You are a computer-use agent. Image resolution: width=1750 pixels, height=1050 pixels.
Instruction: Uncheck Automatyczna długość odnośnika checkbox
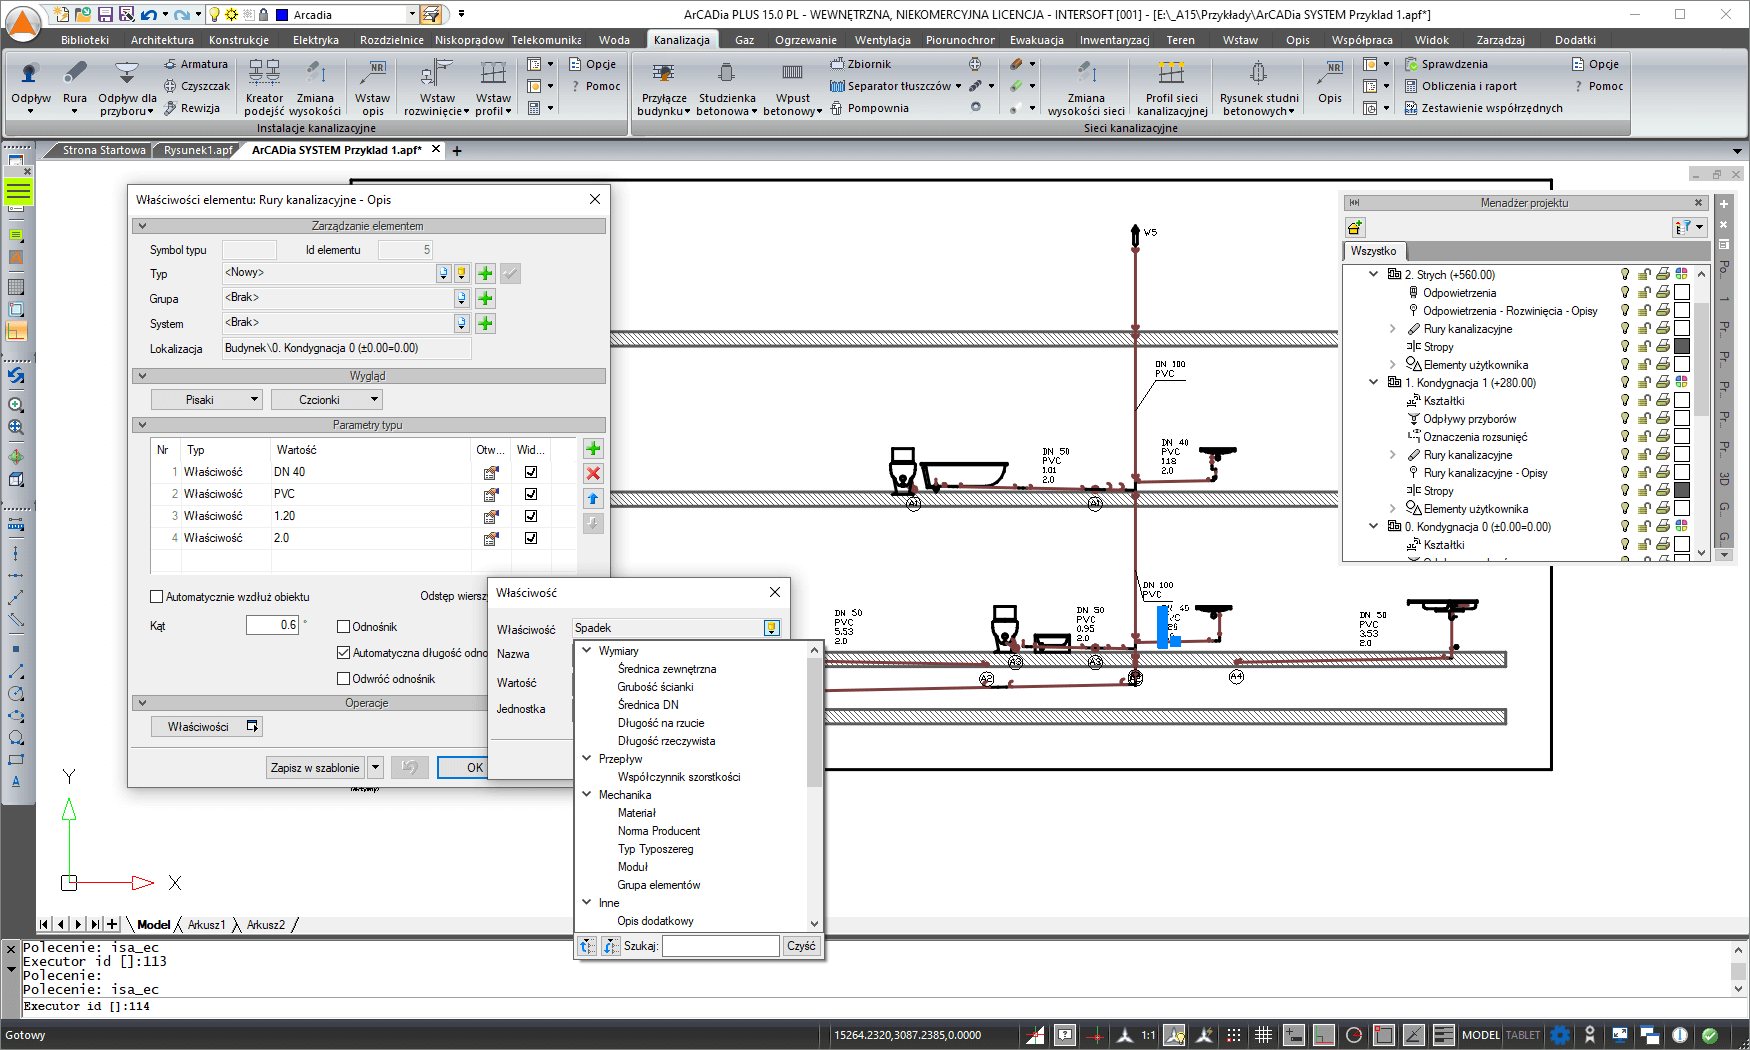point(343,653)
